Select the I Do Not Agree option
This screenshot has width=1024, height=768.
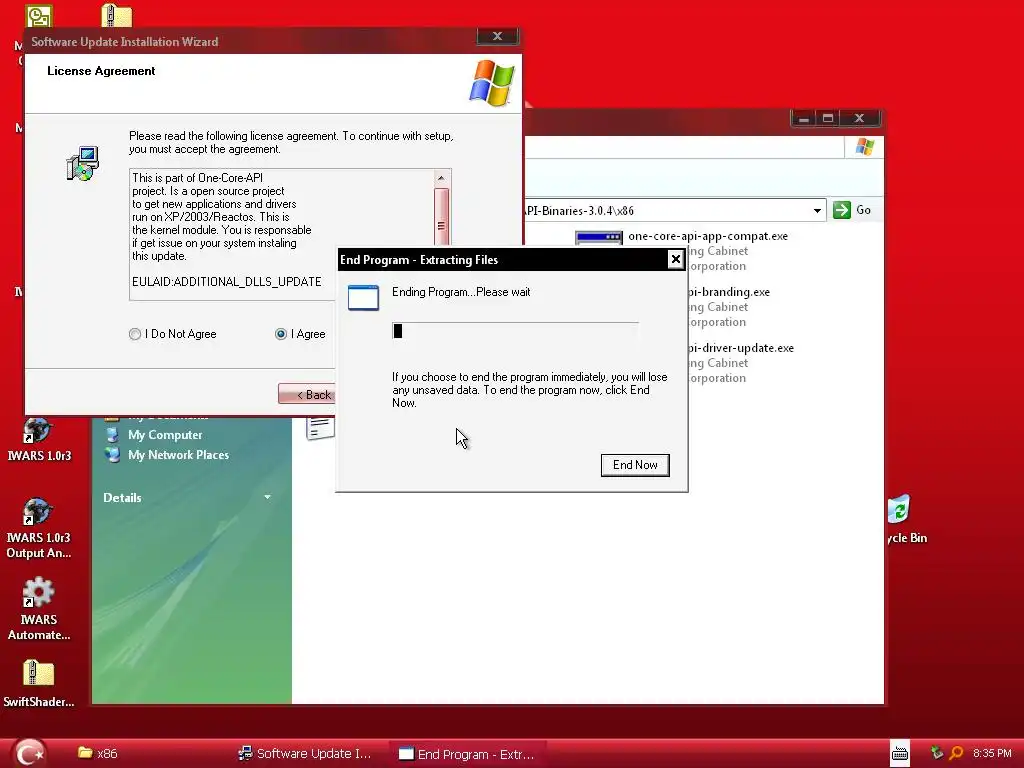[135, 334]
